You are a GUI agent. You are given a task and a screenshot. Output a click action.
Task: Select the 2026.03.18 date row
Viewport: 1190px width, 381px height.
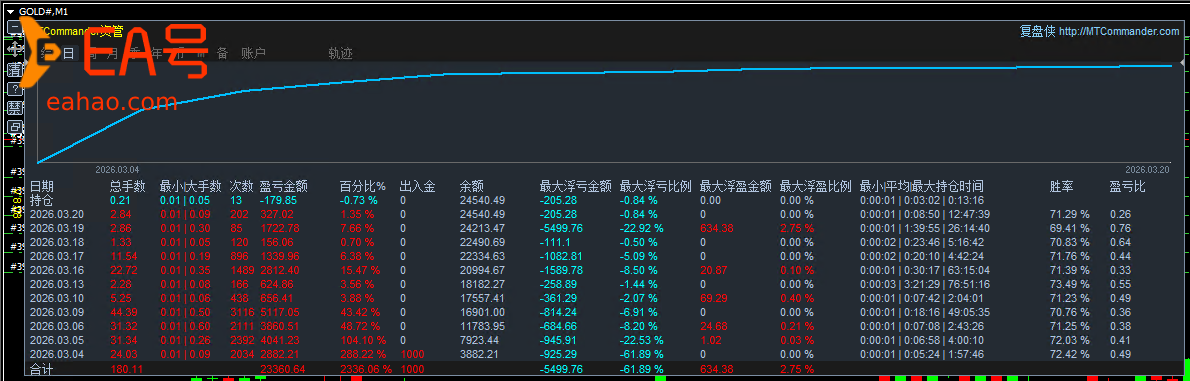tap(57, 242)
